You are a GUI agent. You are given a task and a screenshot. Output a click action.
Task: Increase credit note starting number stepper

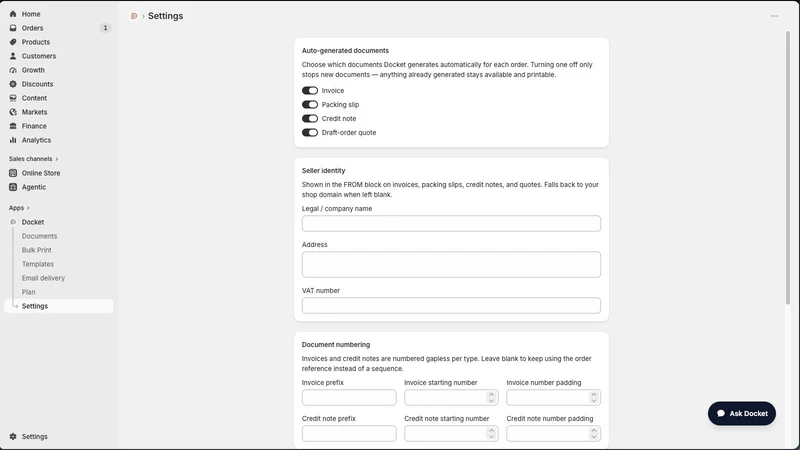point(491,431)
